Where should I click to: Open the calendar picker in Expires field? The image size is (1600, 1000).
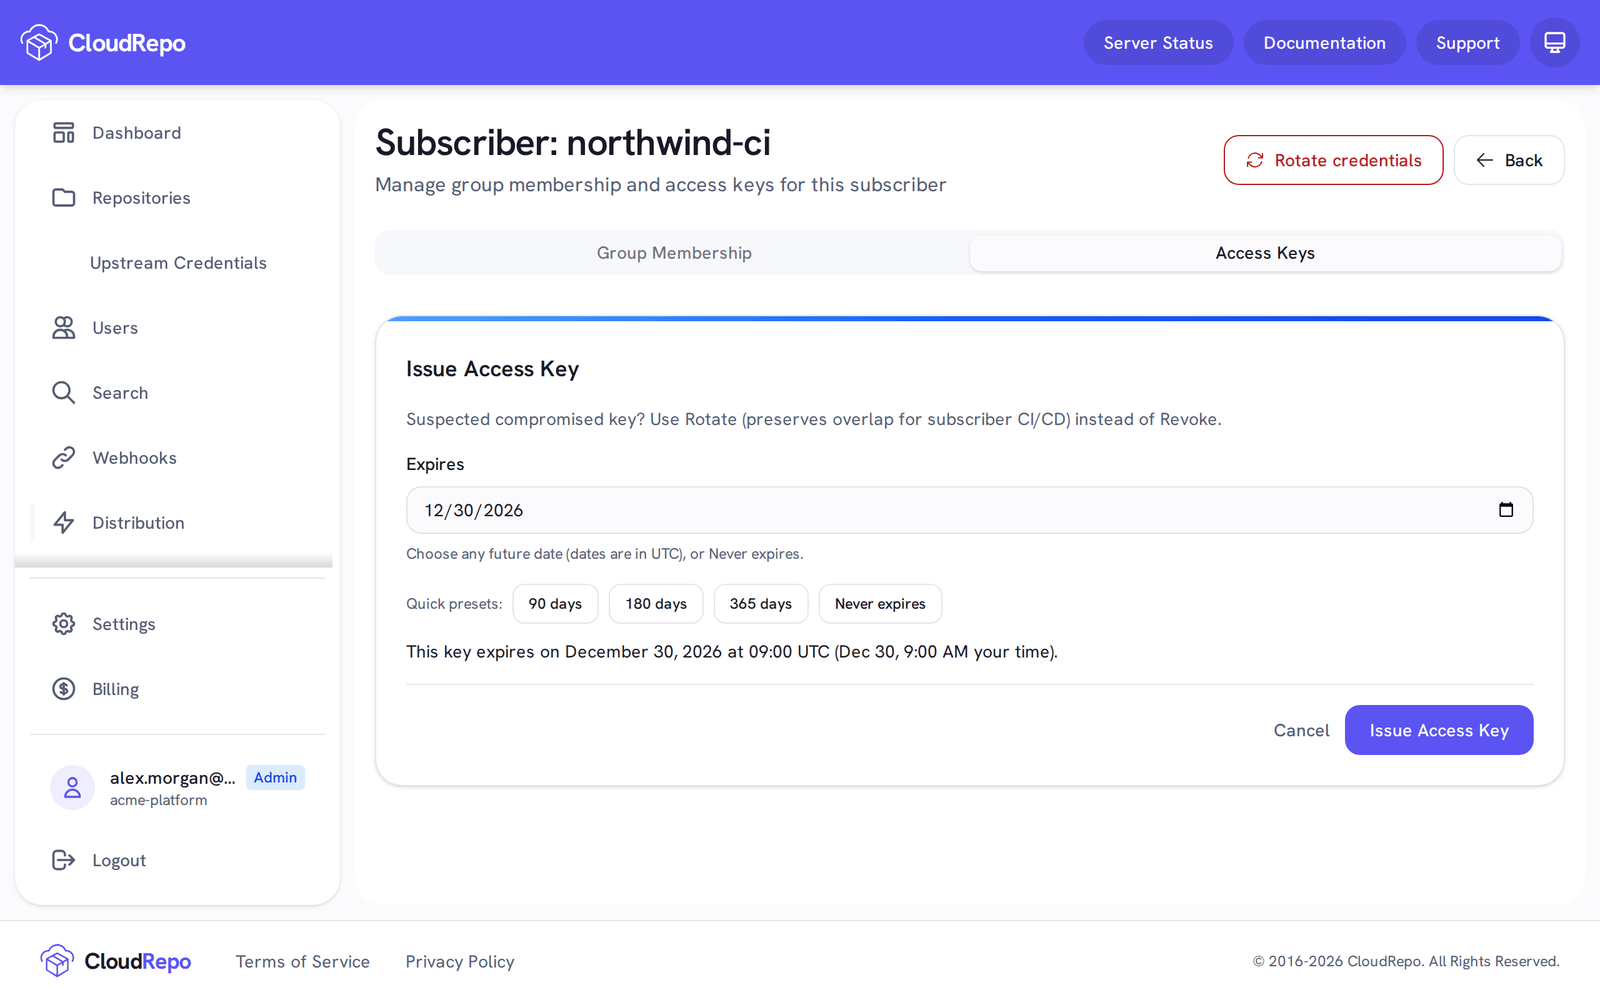click(x=1506, y=510)
